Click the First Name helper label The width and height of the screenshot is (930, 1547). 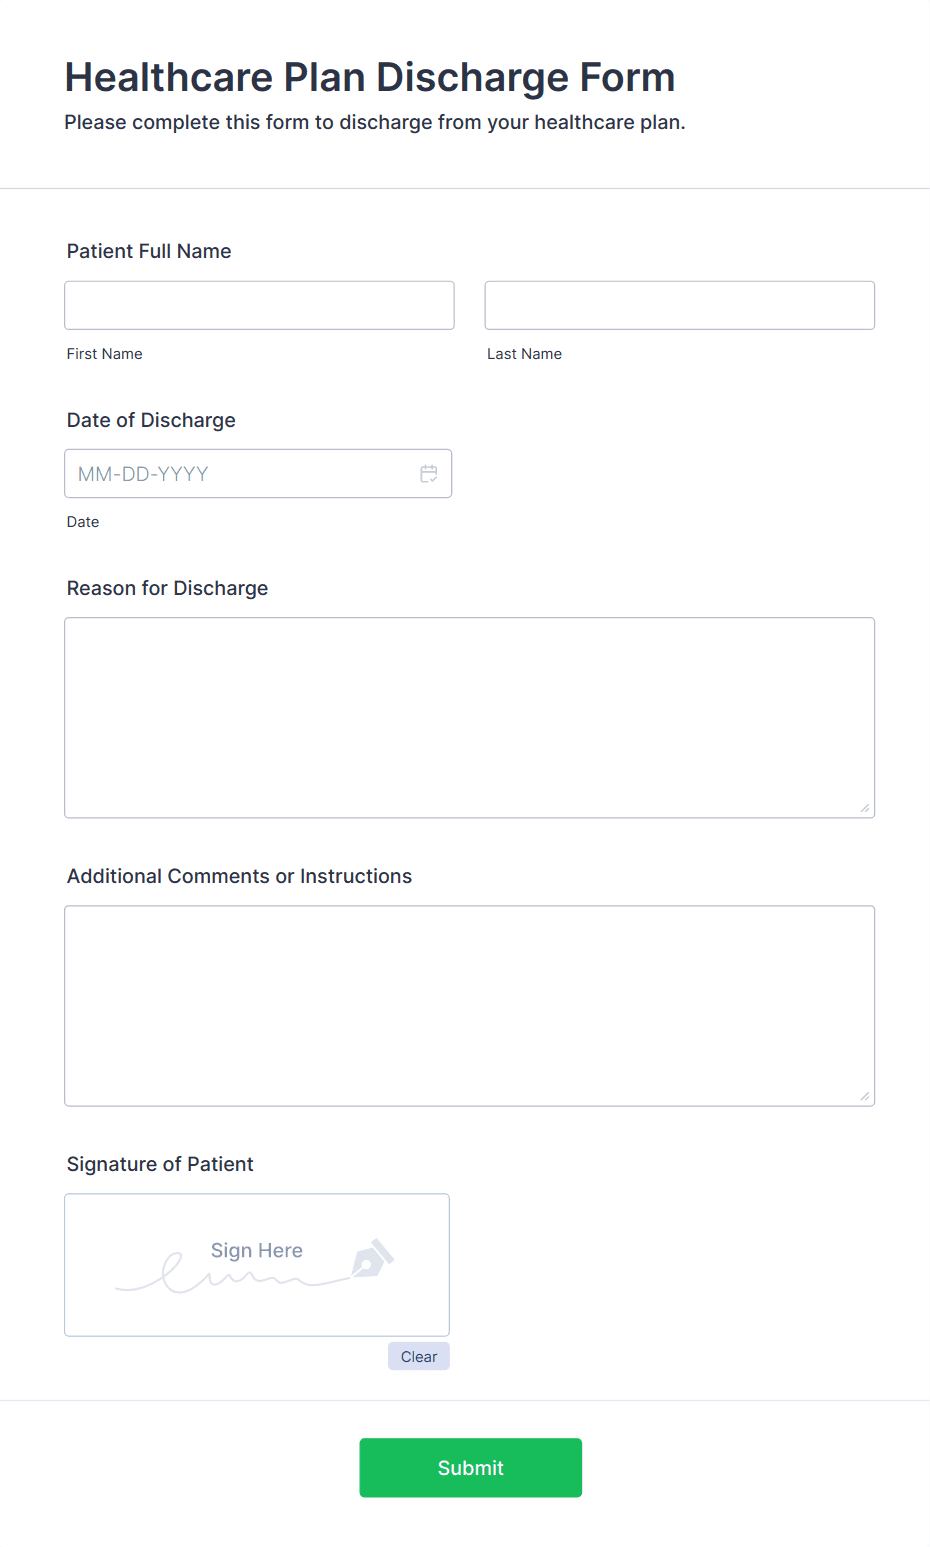tap(104, 353)
